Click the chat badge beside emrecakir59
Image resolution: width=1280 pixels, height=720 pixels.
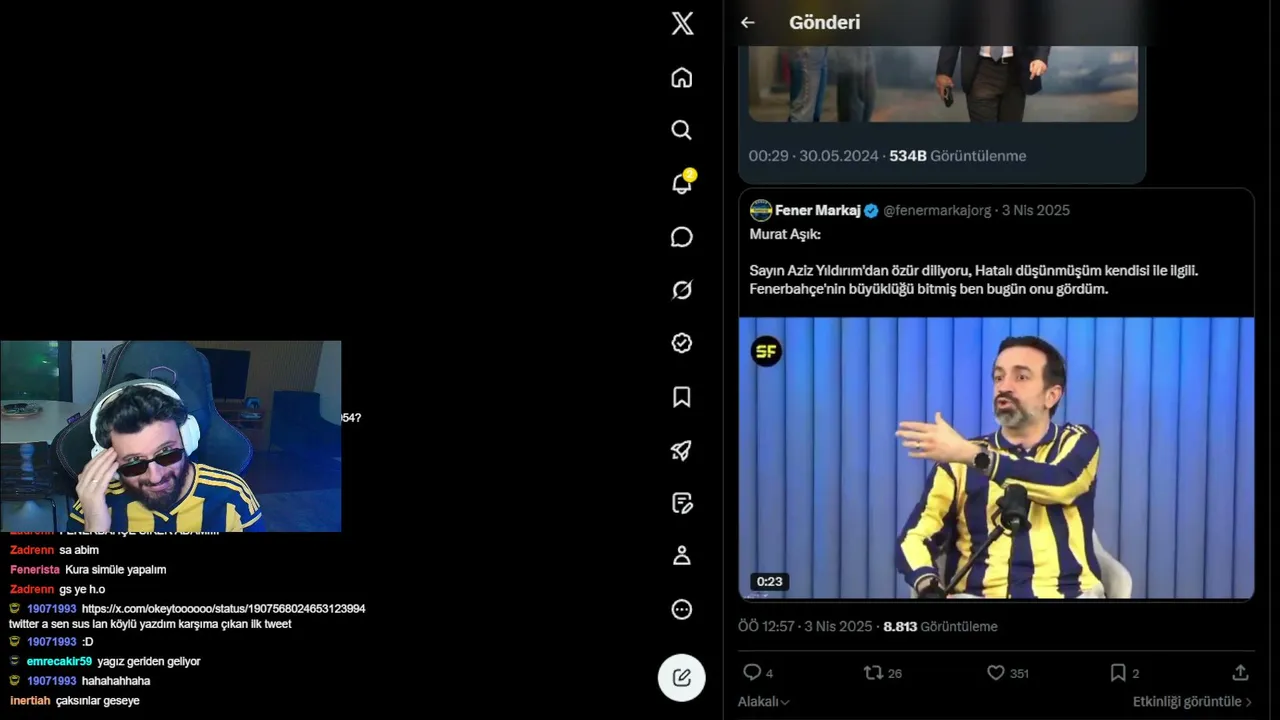point(14,661)
